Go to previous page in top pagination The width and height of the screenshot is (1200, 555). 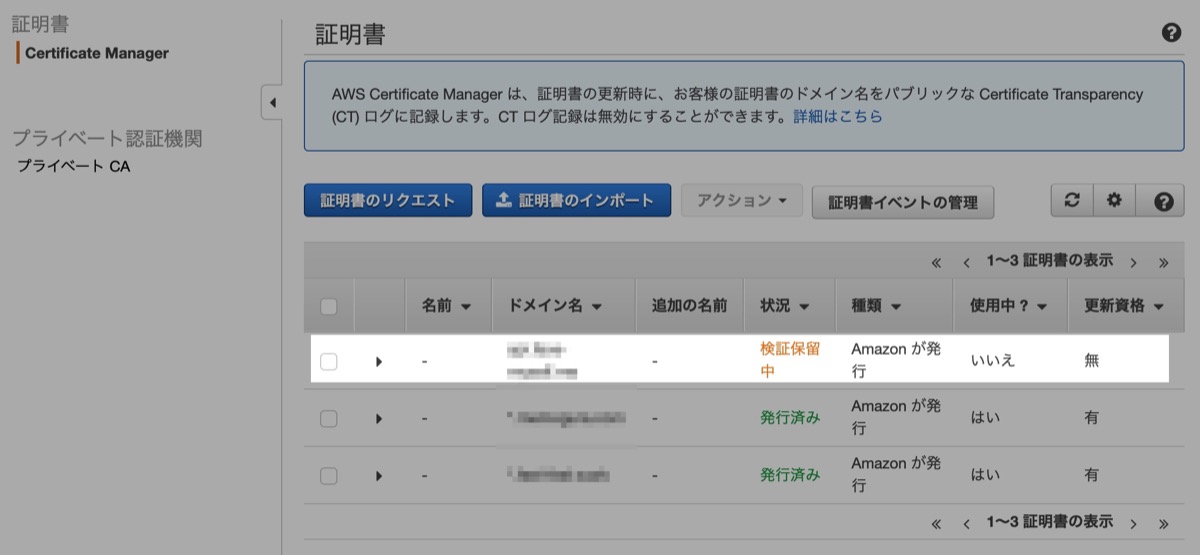pyautogui.click(x=967, y=262)
